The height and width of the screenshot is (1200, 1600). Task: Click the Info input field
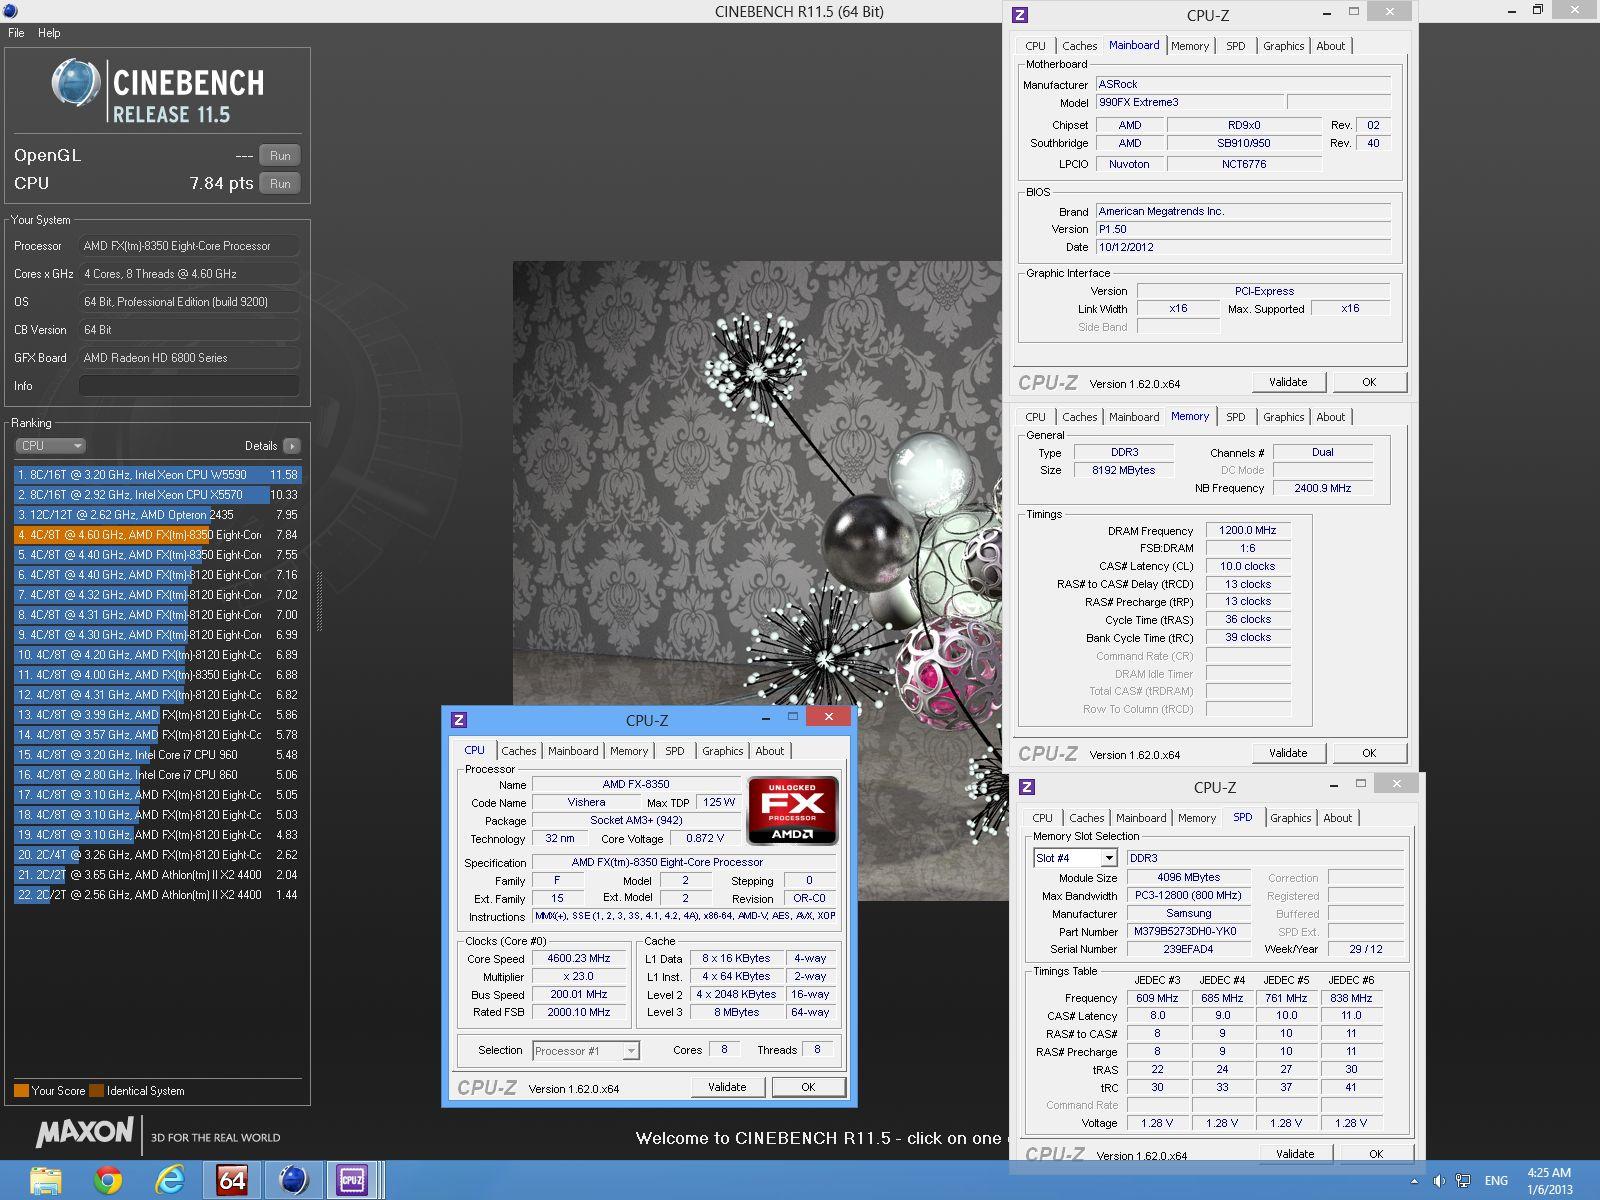(189, 386)
